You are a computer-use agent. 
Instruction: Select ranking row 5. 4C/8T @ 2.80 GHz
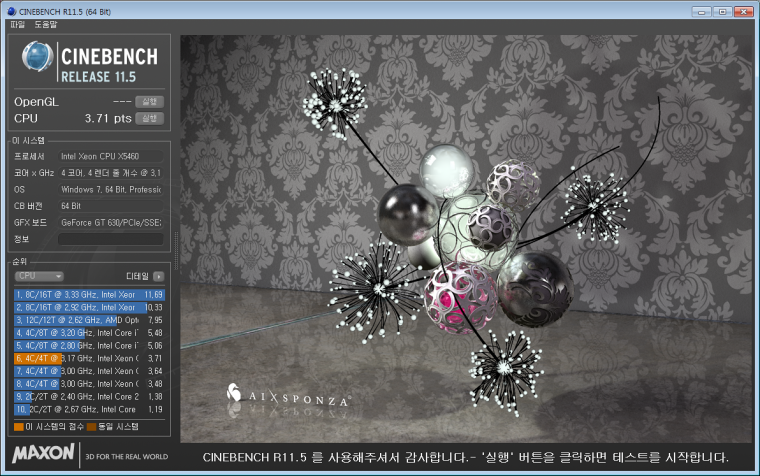pos(89,346)
